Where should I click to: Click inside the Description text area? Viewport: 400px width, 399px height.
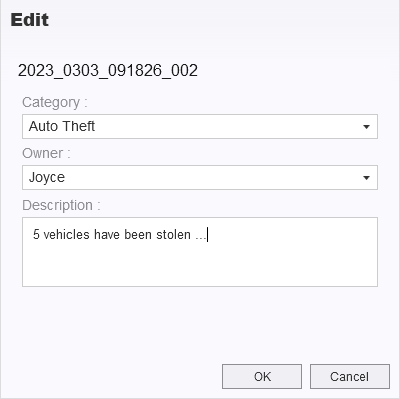(x=200, y=252)
